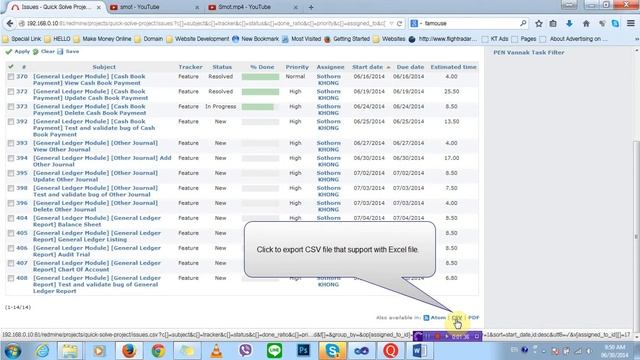This screenshot has height=360, width=640.
Task: Reload the page with the refresh icon
Action: pyautogui.click(x=400, y=24)
